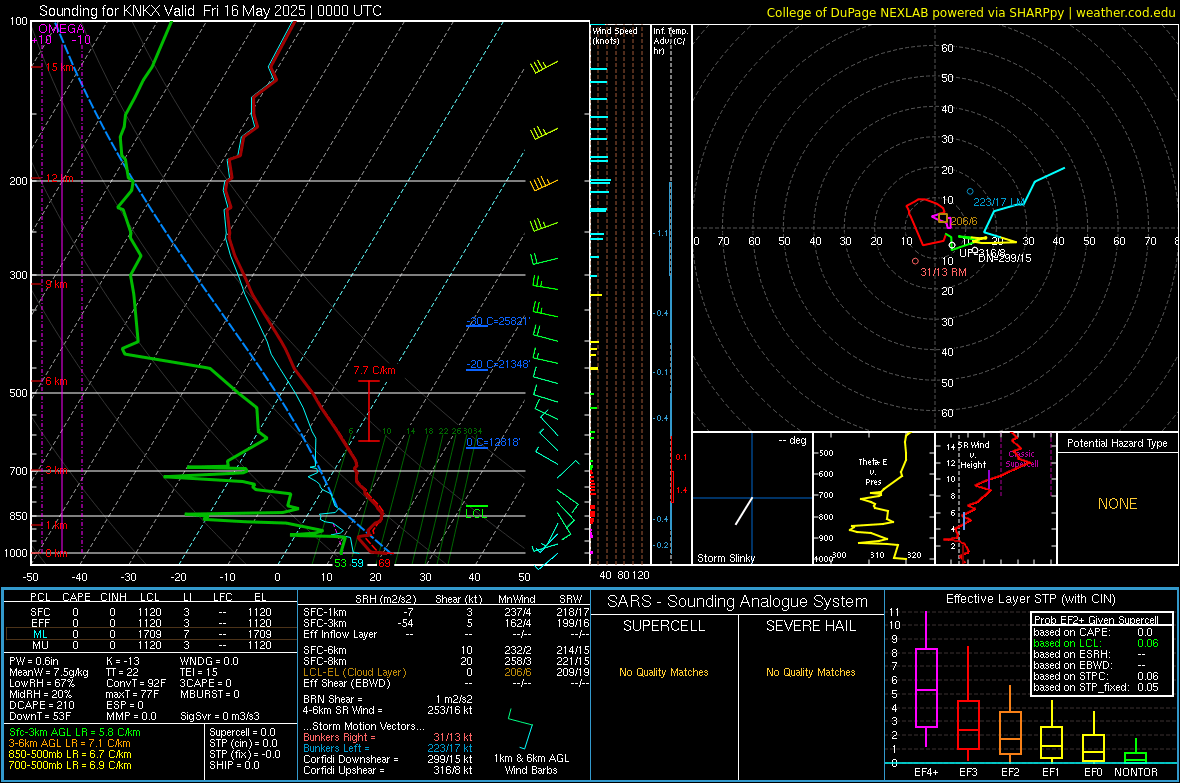Screen dimensions: 1180x783
Task: Click the 'Theta-E v. Pres' inset label
Action: [x=873, y=471]
